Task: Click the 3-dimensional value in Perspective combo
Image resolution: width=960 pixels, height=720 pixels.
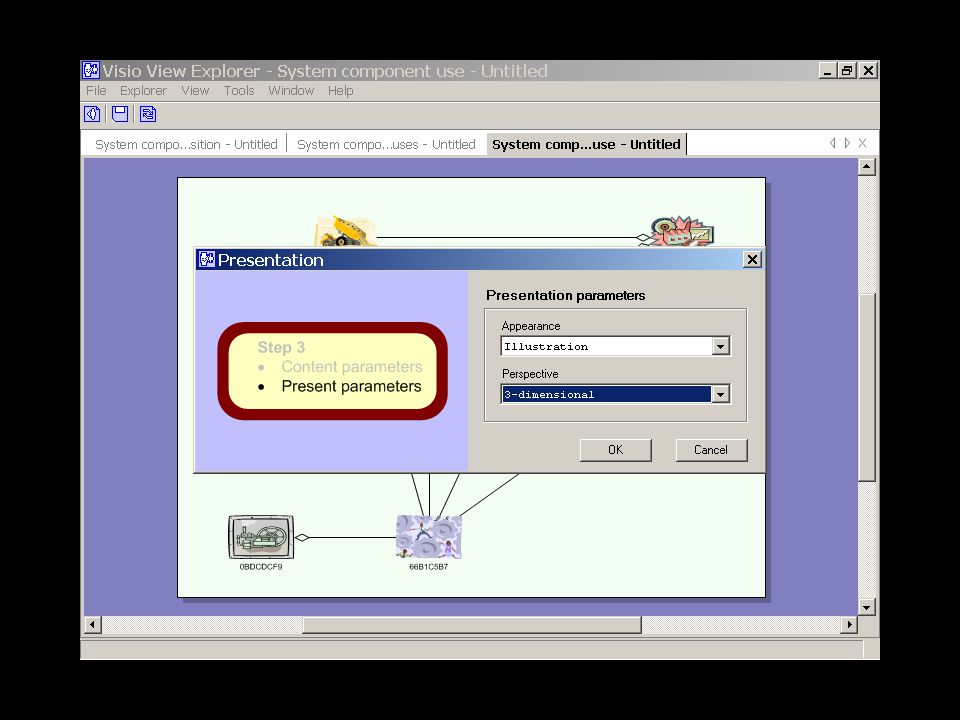Action: [606, 394]
